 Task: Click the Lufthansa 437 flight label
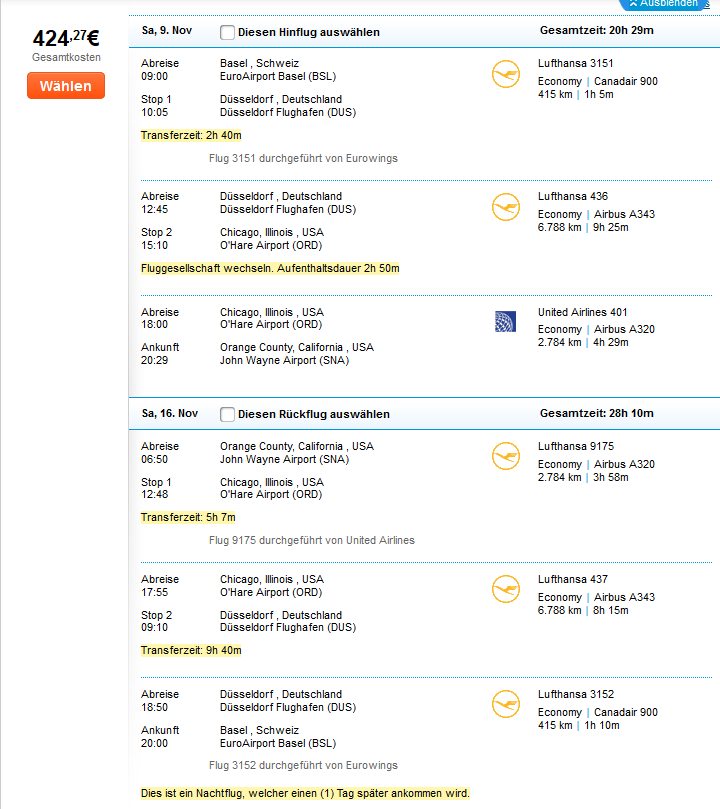click(572, 579)
